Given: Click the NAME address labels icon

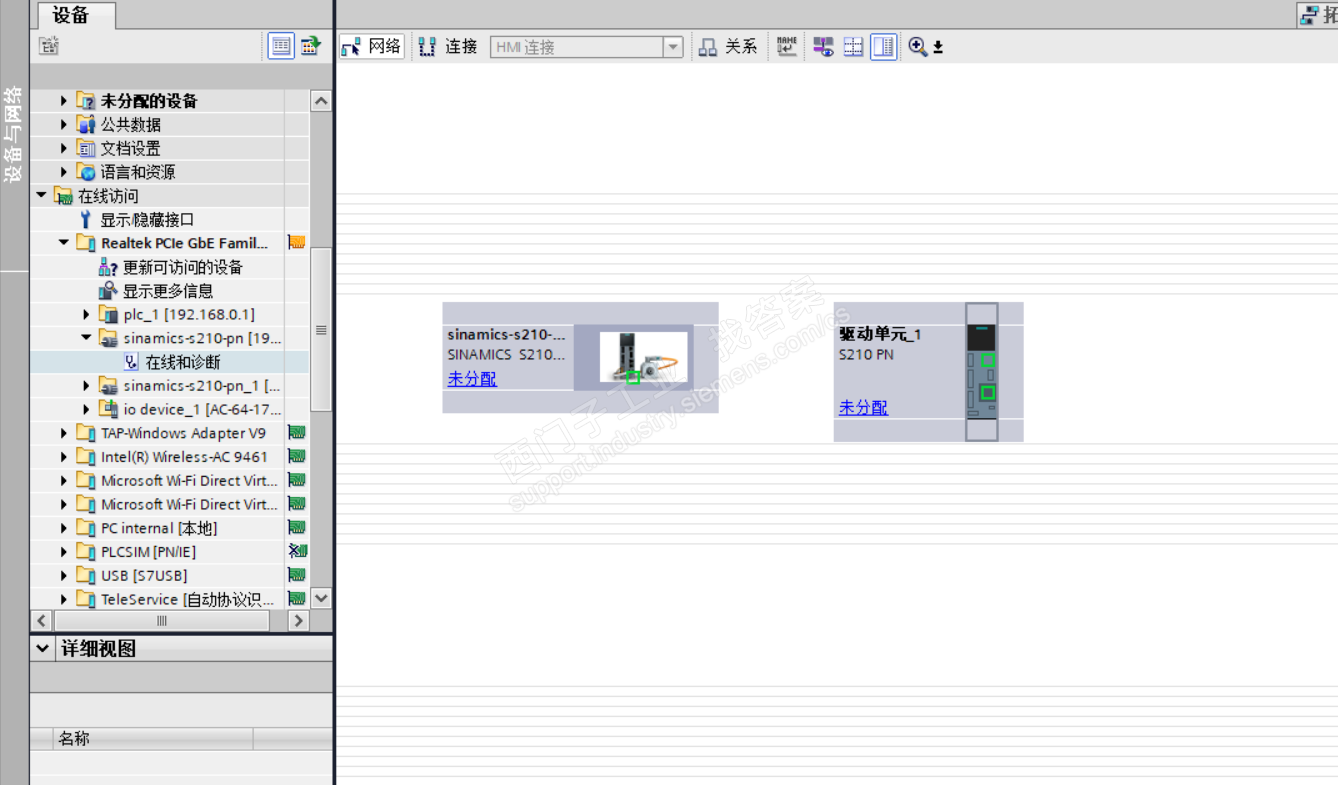Looking at the screenshot, I should coord(787,46).
